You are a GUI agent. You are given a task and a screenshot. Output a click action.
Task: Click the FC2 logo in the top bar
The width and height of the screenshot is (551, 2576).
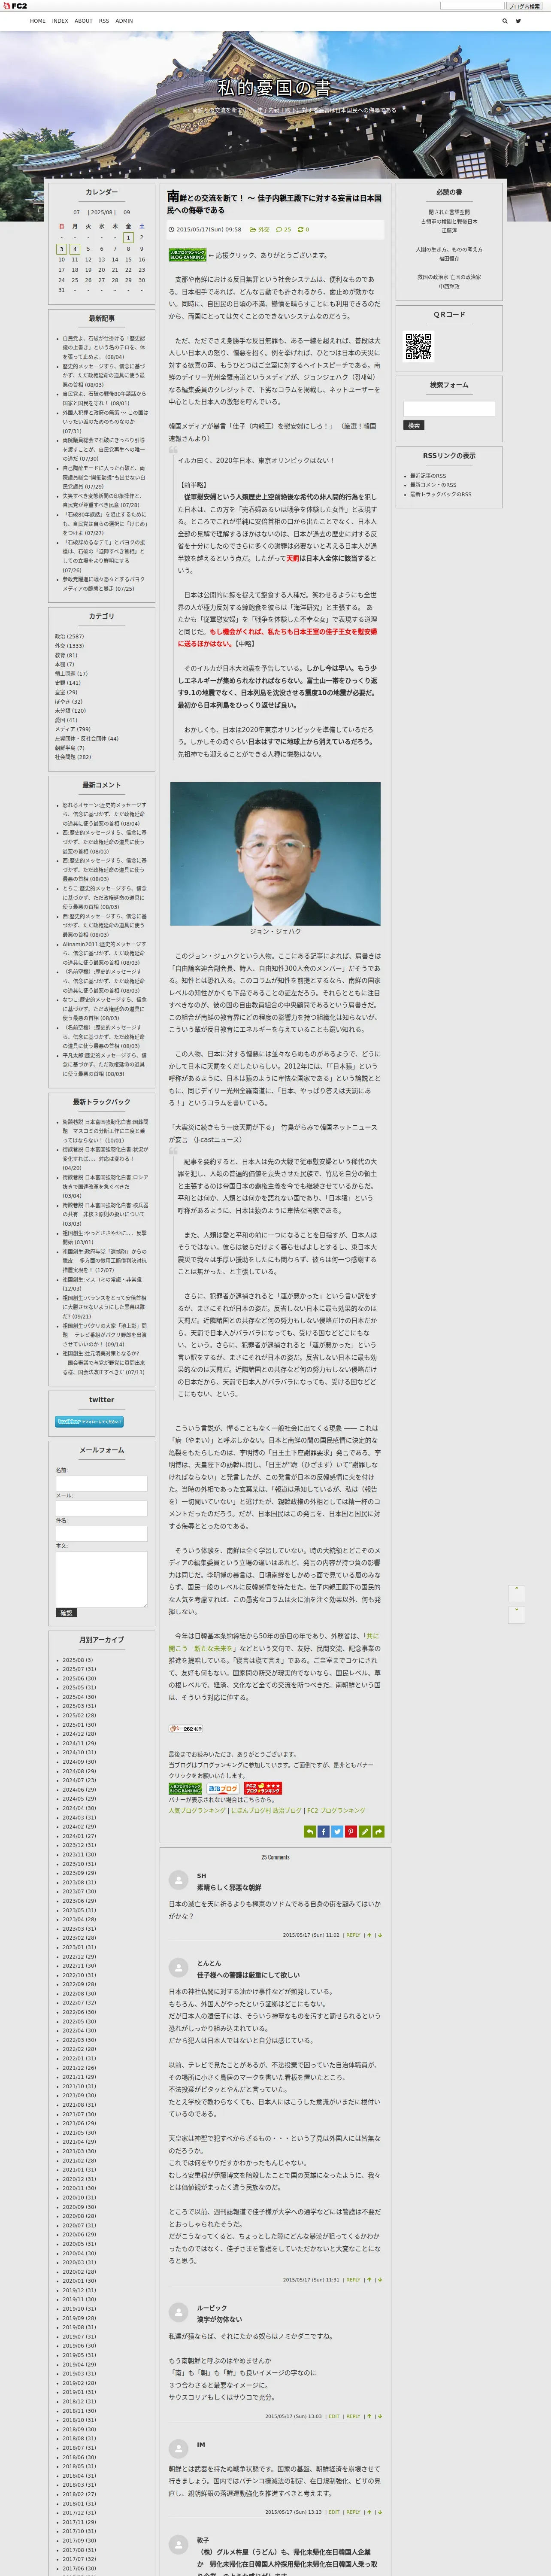pyautogui.click(x=16, y=6)
